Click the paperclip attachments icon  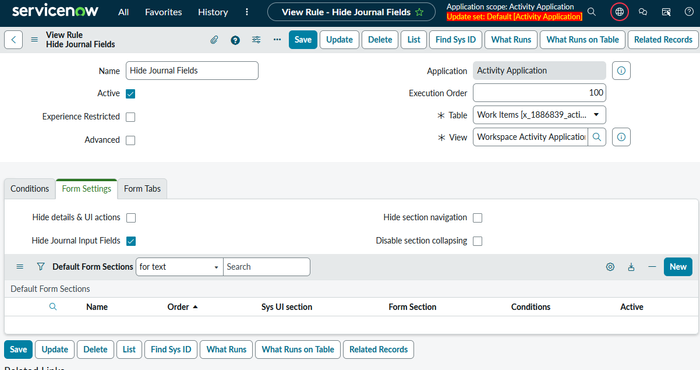[x=214, y=40]
